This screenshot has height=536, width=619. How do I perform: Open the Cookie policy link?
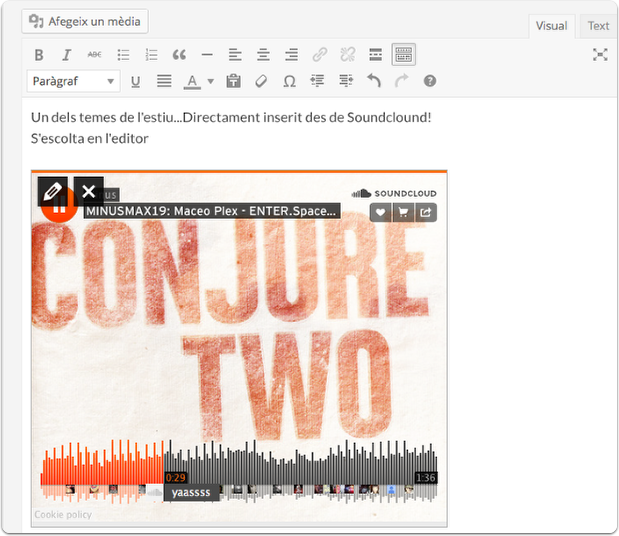(63, 515)
